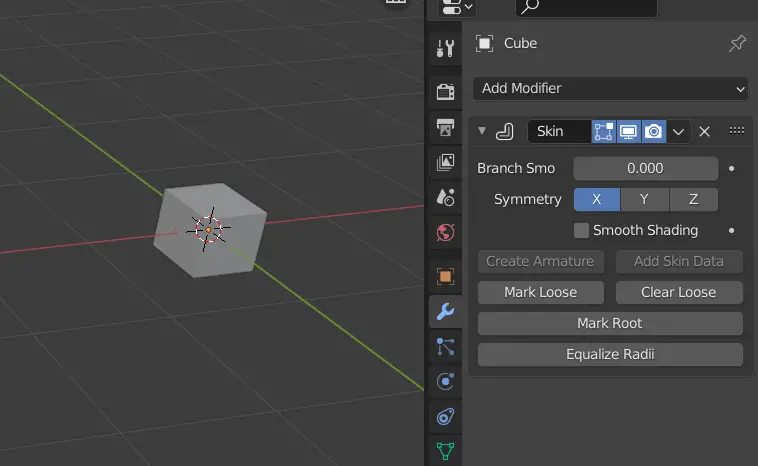The image size is (758, 466).
Task: Click the Equalize Radii button
Action: [610, 354]
